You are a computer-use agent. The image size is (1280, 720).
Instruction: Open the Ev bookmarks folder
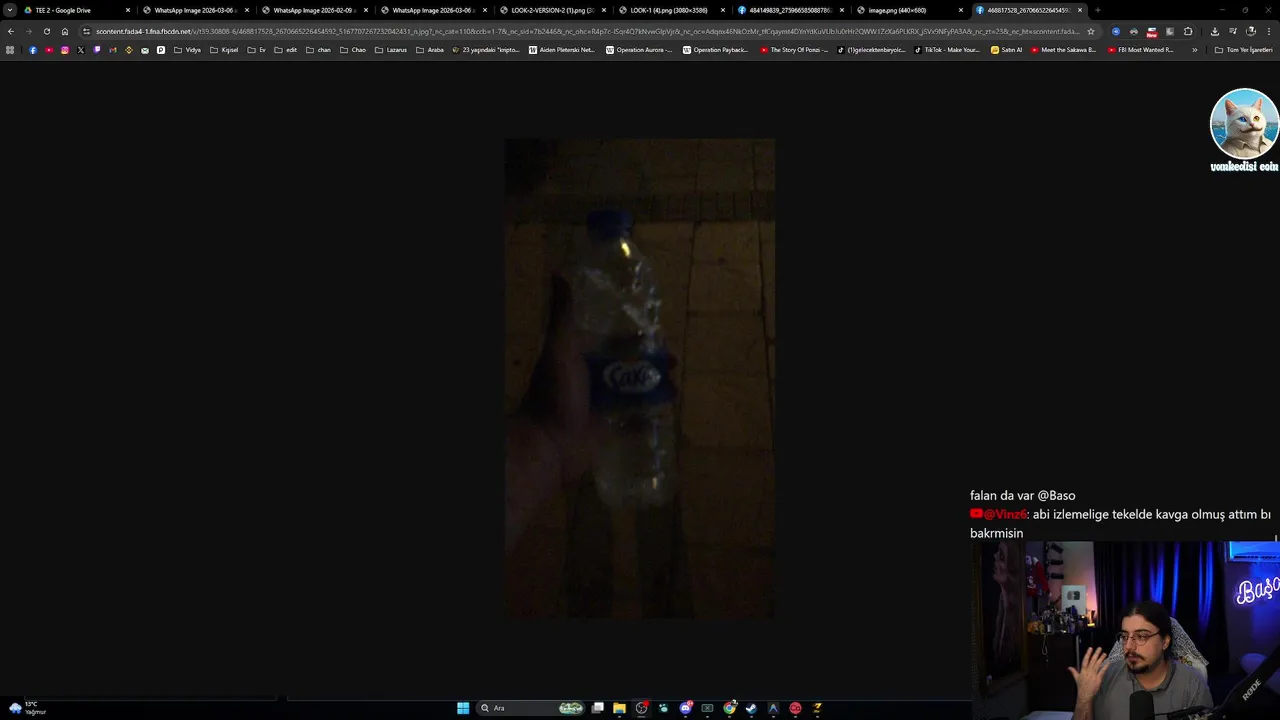point(257,50)
